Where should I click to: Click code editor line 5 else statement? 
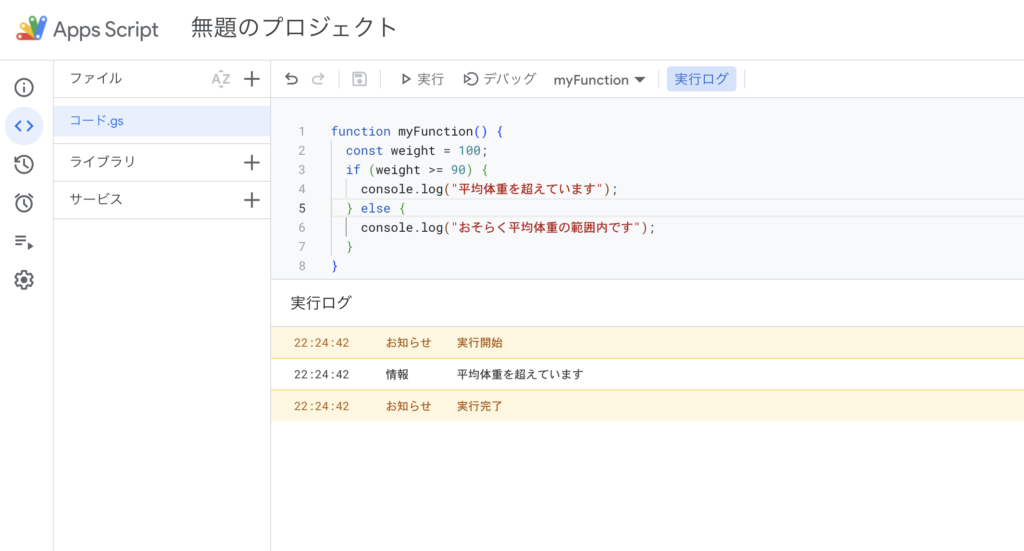point(376,208)
